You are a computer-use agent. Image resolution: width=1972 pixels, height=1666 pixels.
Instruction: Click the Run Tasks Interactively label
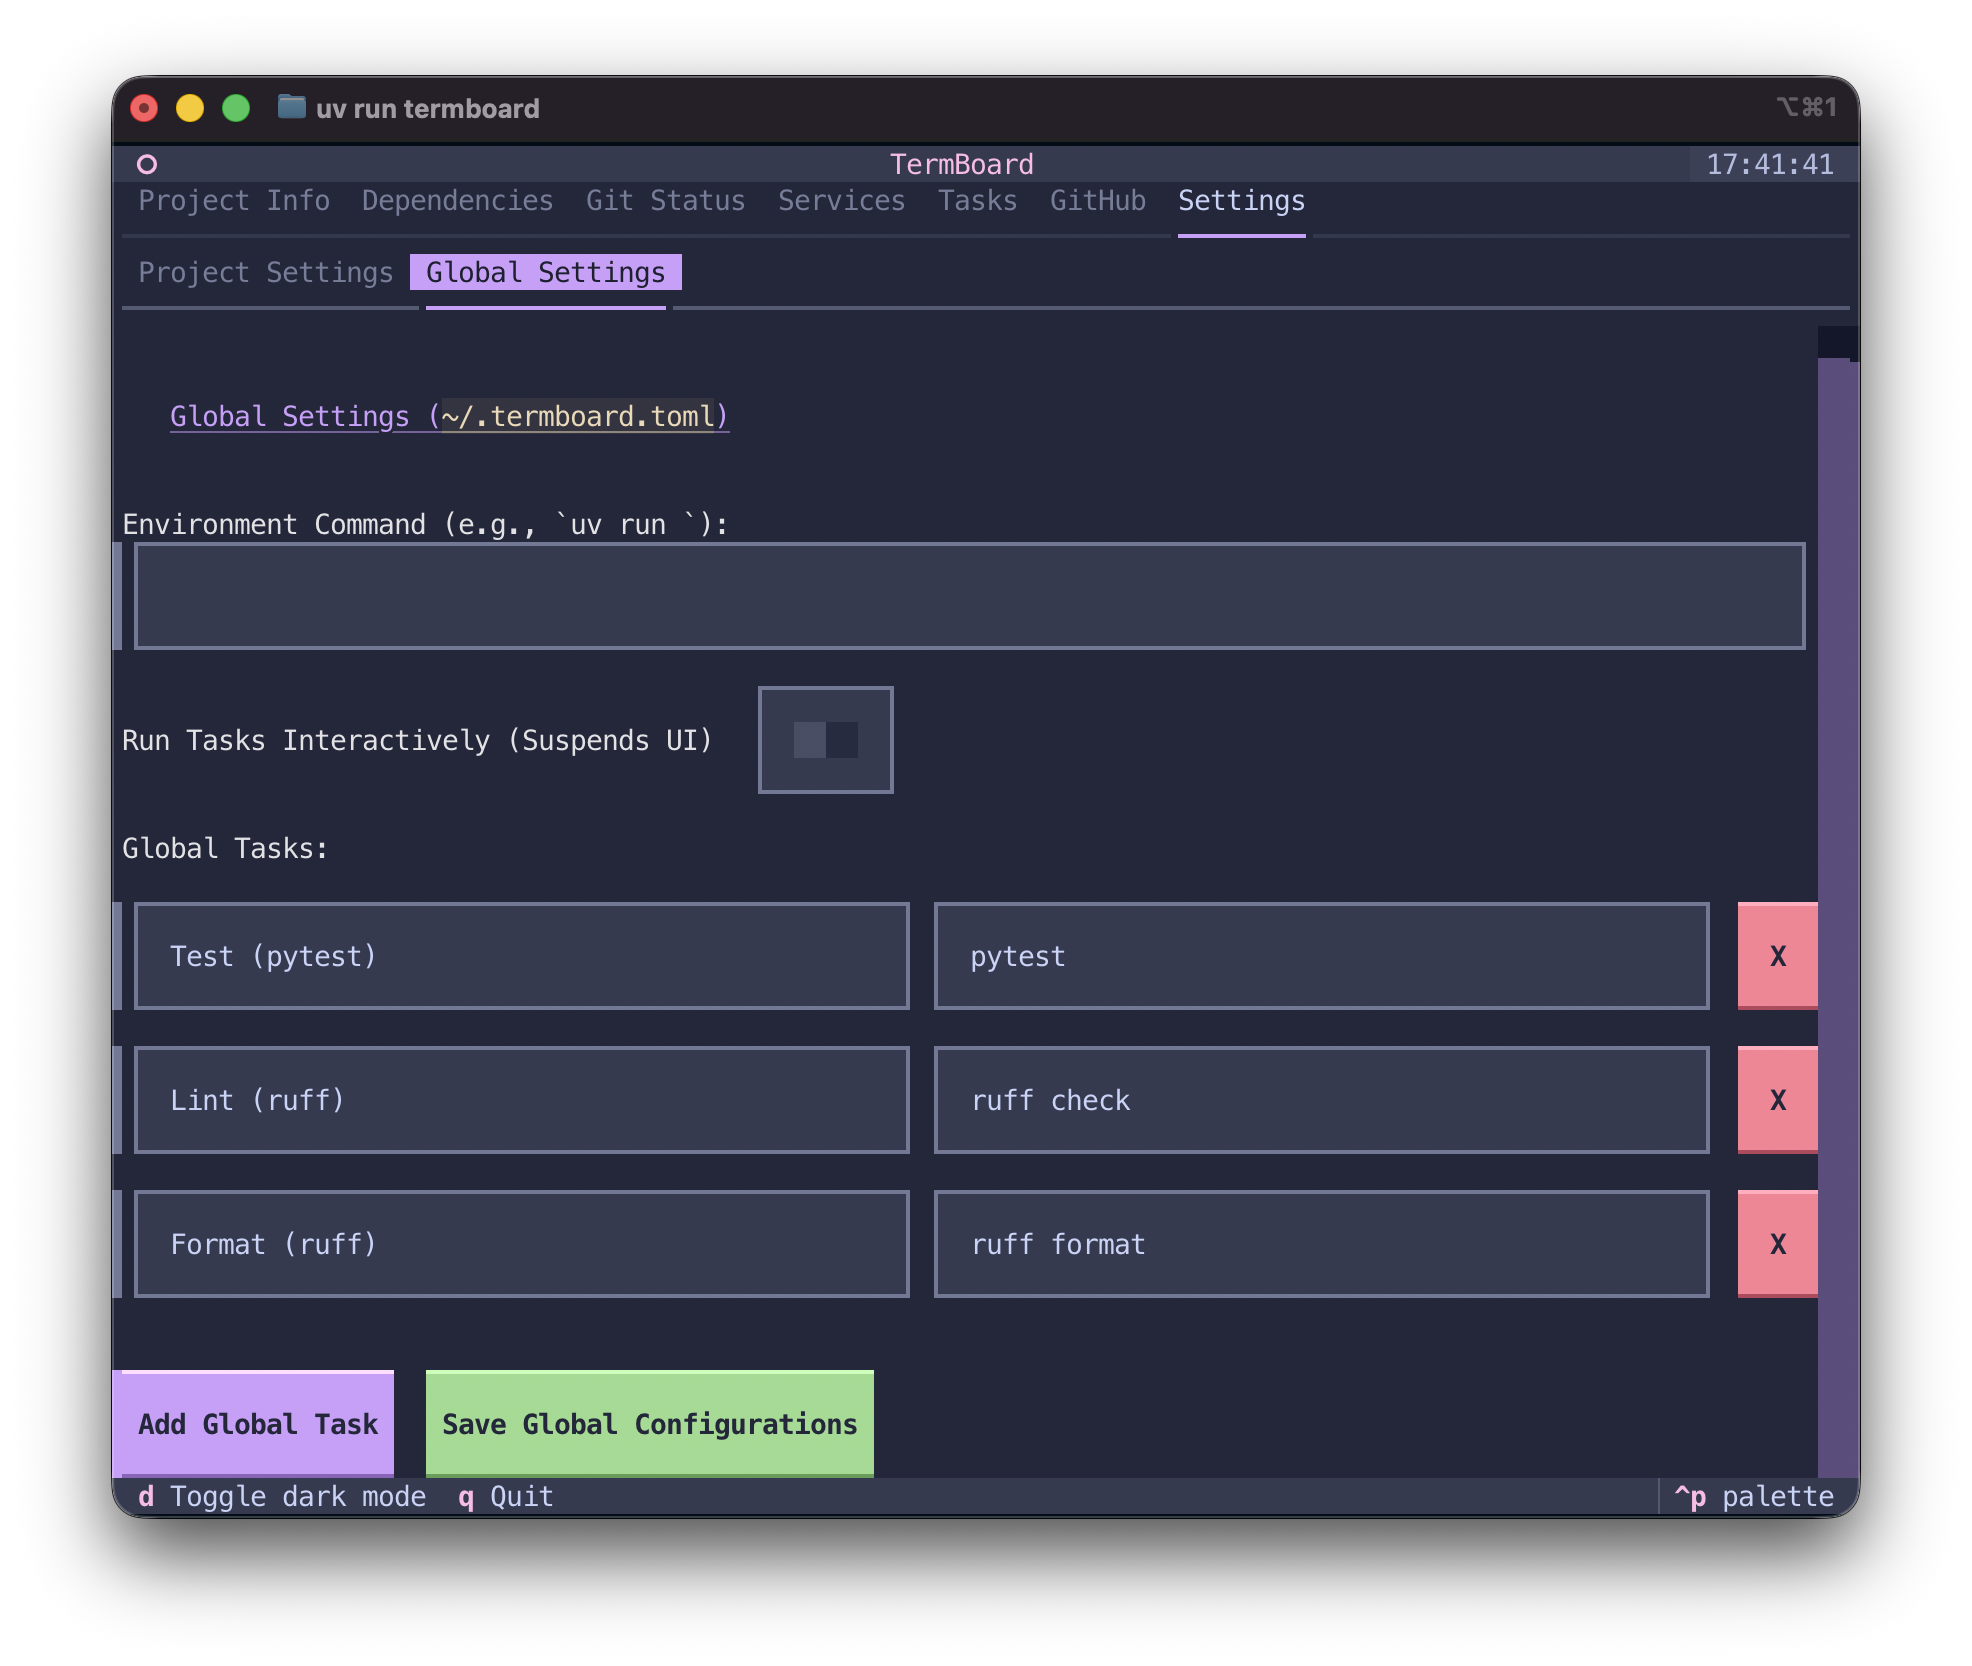[417, 740]
